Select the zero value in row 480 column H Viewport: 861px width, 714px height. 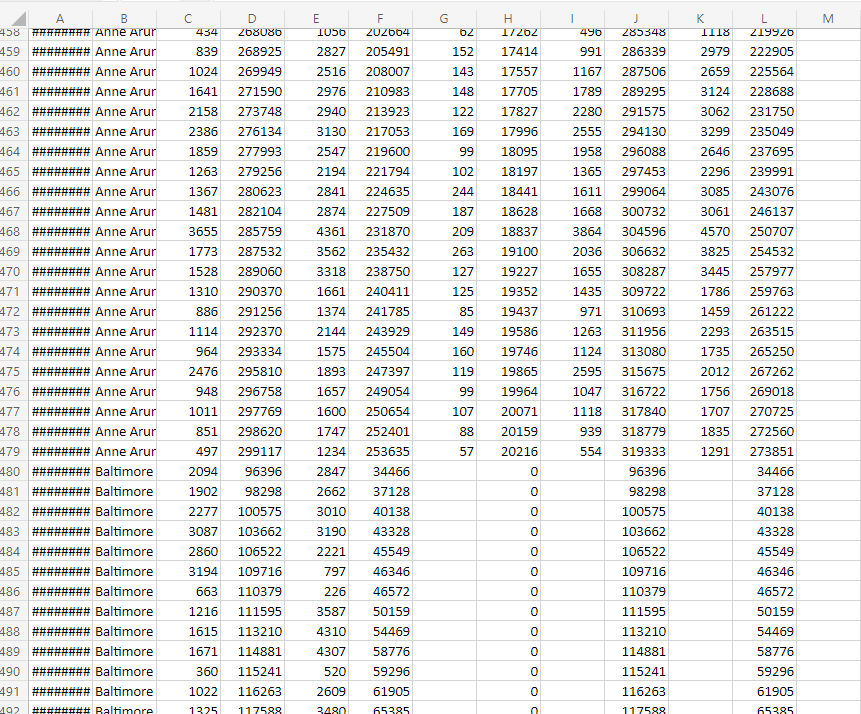tap(507, 471)
